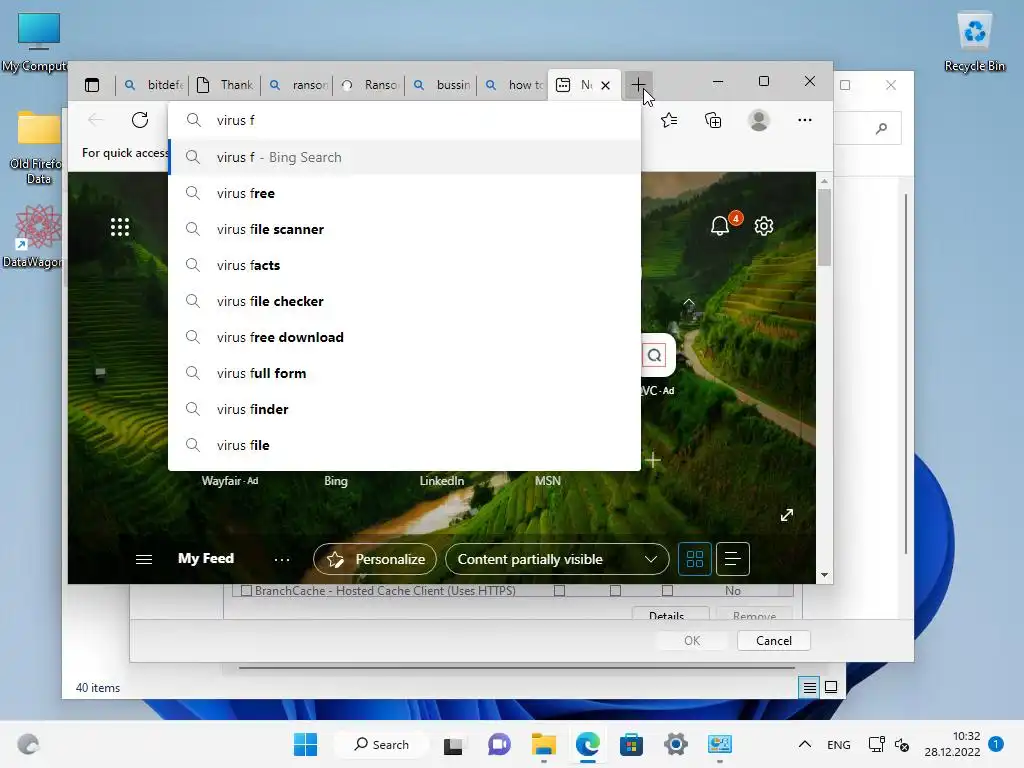Open the My Feed hamburger menu
This screenshot has width=1024, height=768.
[144, 559]
